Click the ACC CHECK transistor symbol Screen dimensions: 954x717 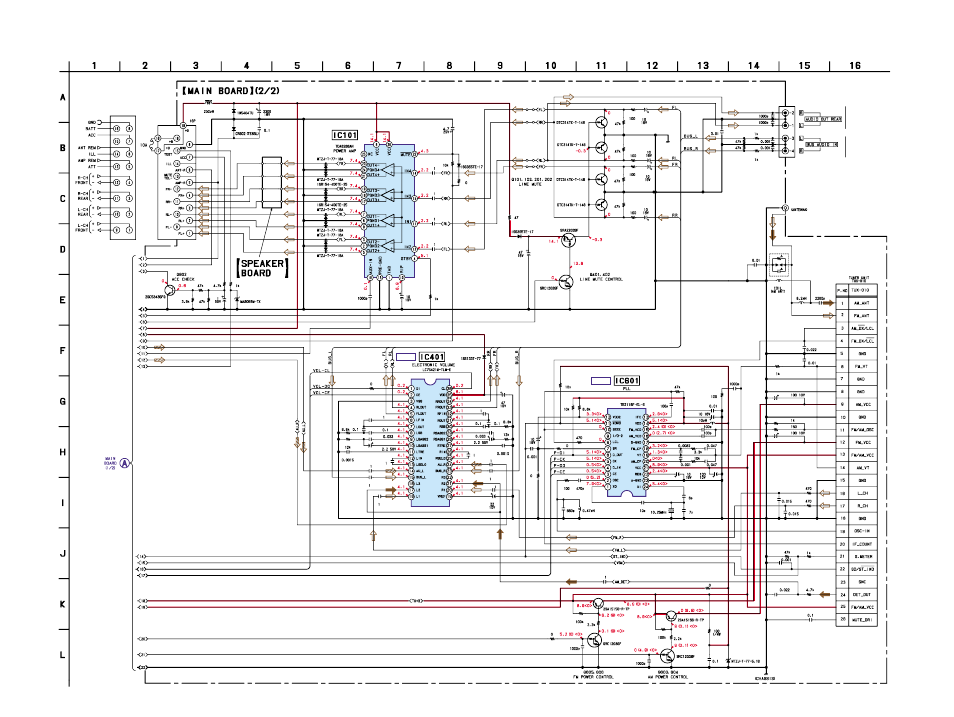tap(169, 290)
